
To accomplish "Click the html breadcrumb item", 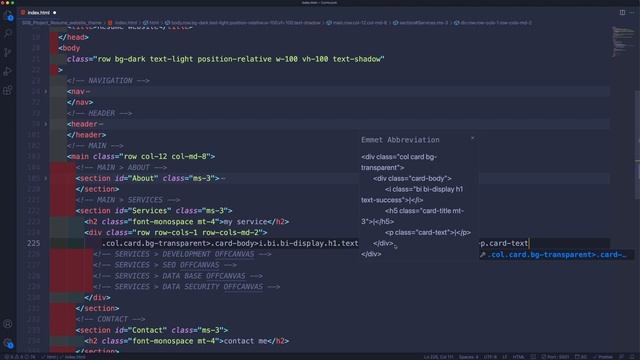I will (151, 23).
